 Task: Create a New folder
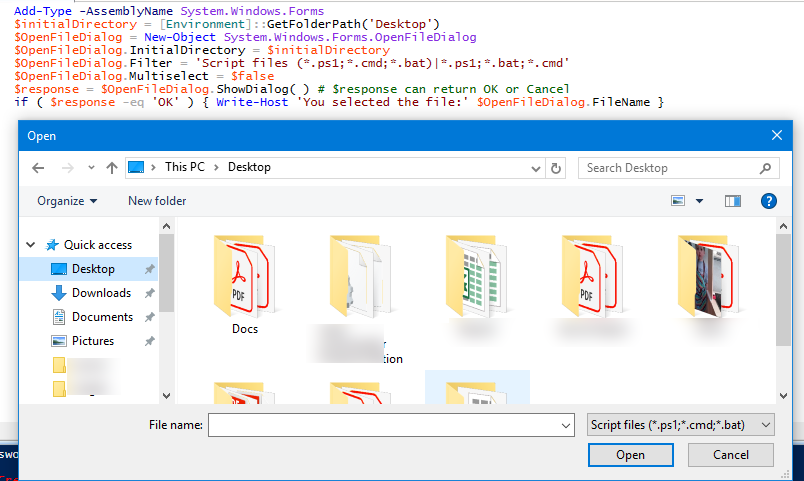coord(157,201)
